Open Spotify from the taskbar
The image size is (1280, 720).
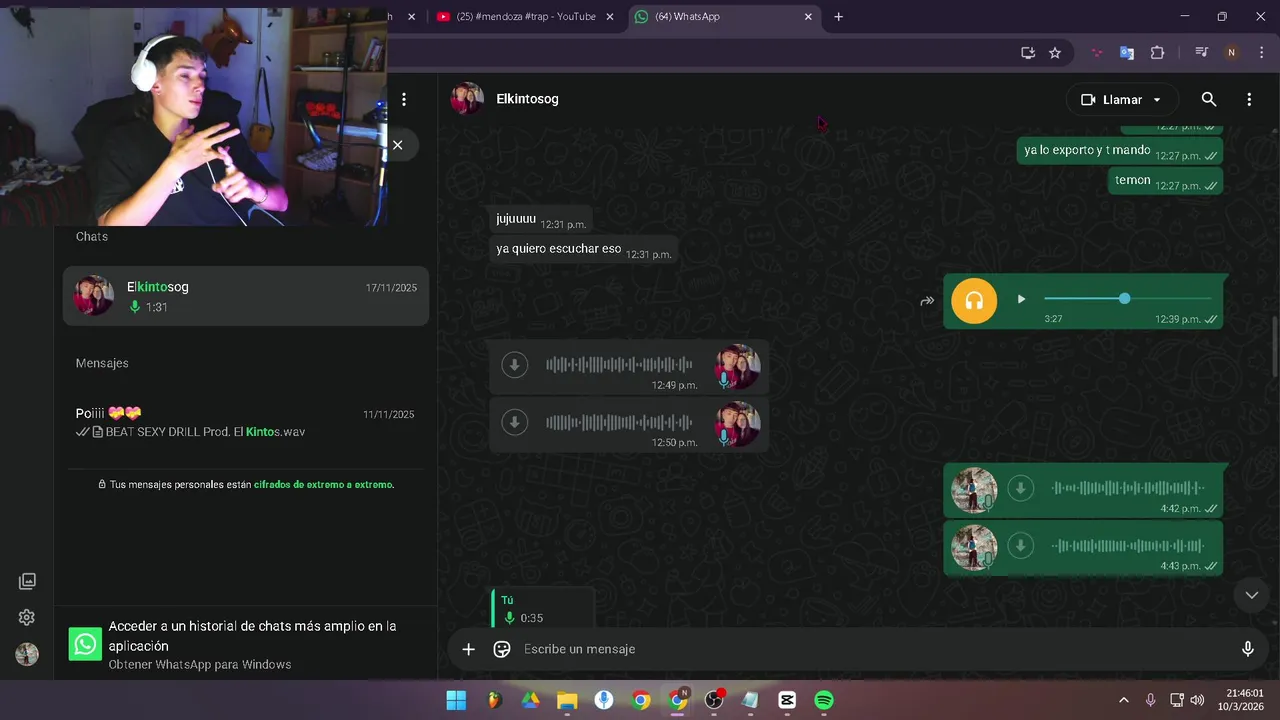[x=824, y=700]
